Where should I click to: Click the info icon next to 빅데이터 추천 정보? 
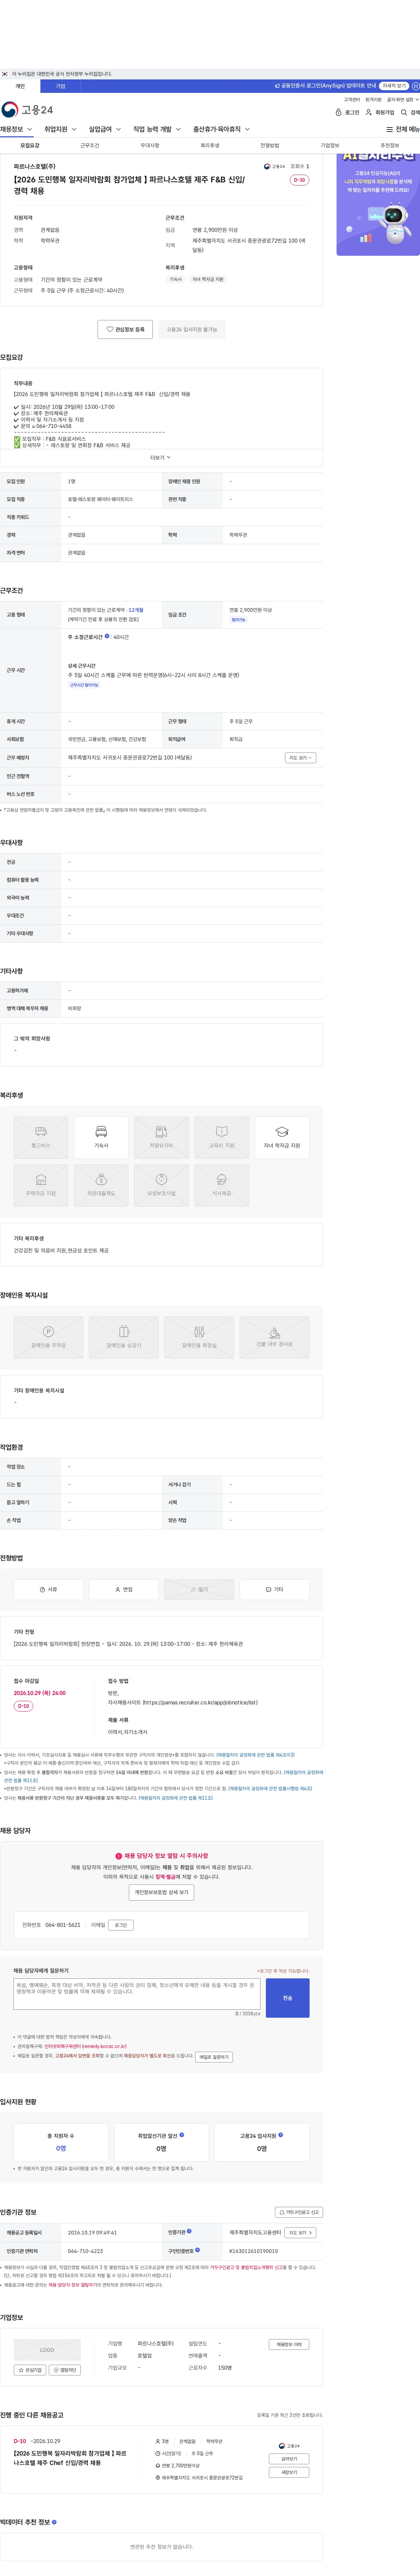tap(54, 2522)
